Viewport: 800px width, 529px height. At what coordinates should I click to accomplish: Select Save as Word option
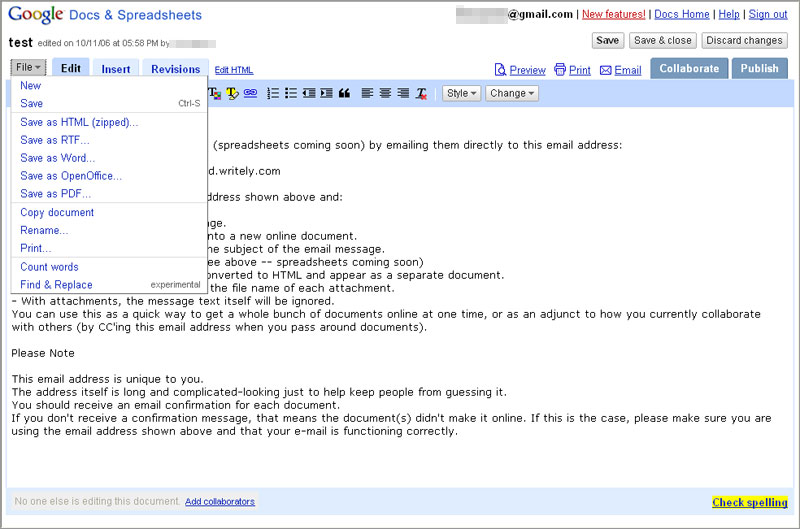point(109,158)
